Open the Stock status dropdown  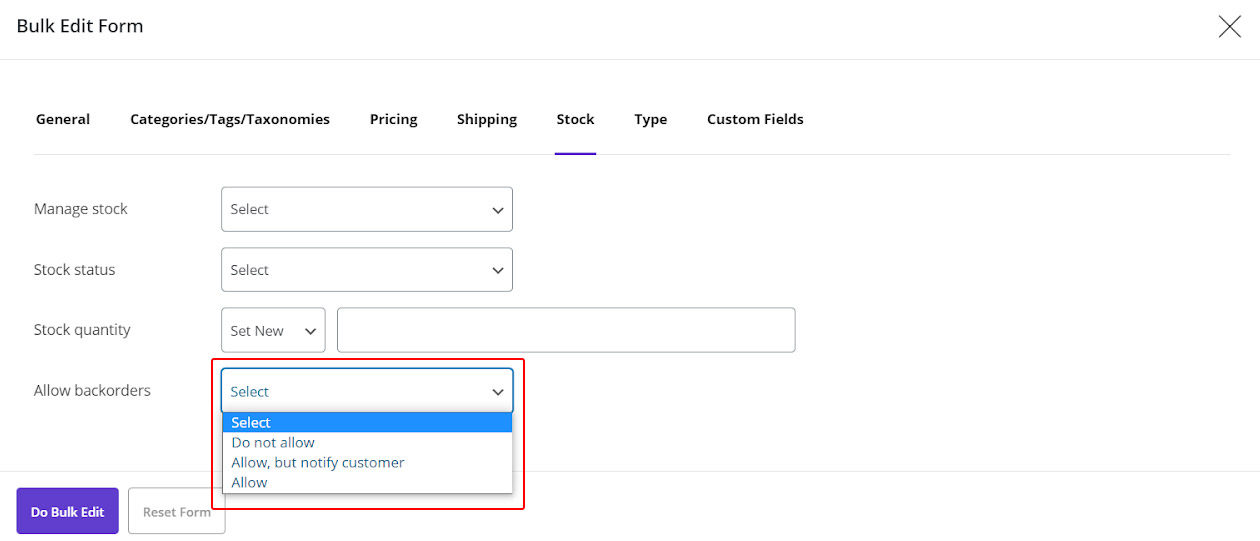366,270
